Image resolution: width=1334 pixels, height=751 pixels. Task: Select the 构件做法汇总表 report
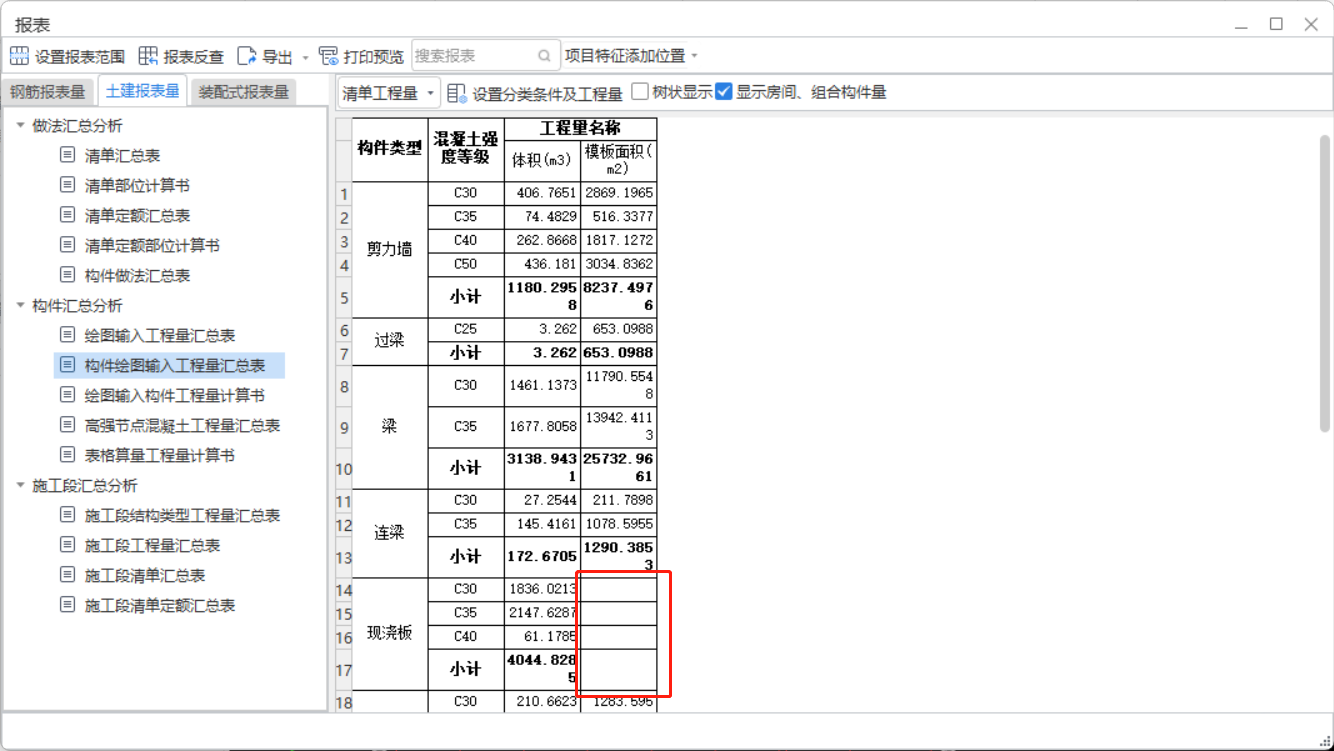pos(137,275)
